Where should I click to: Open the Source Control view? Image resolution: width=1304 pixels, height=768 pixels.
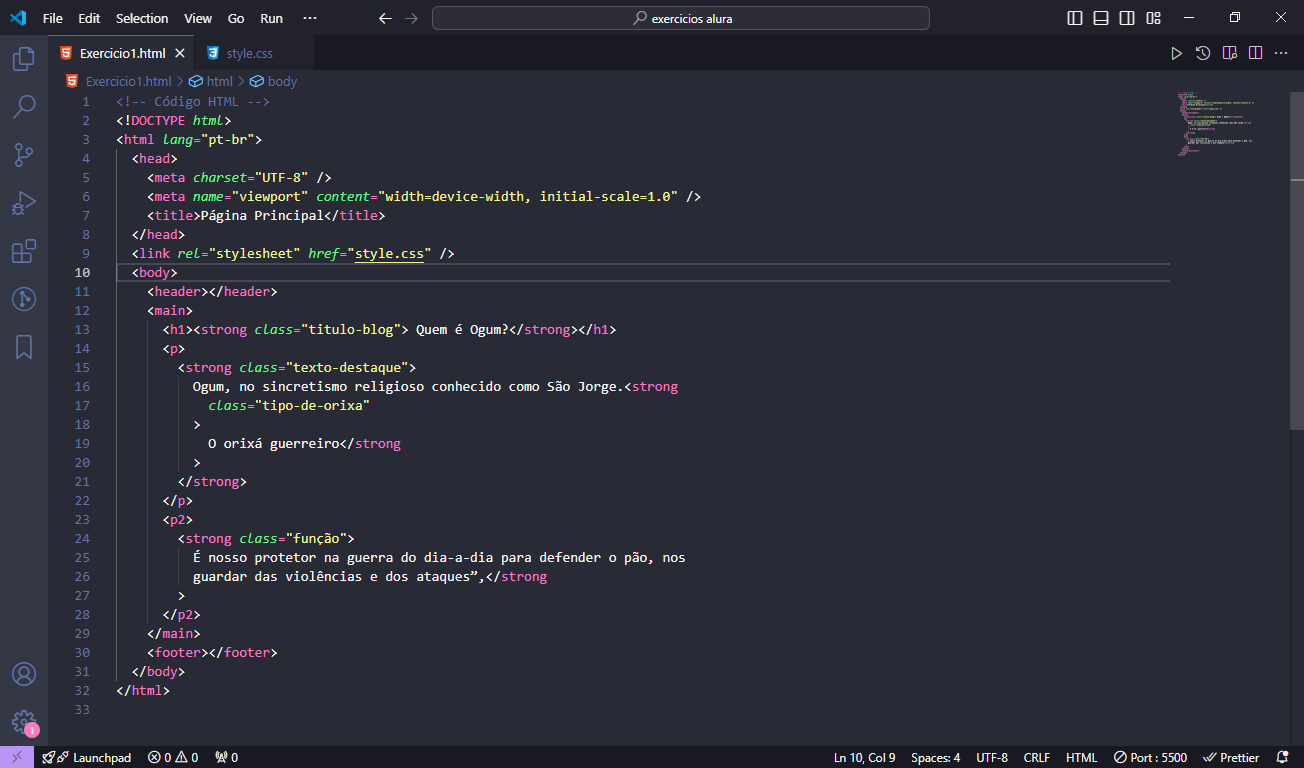(24, 155)
